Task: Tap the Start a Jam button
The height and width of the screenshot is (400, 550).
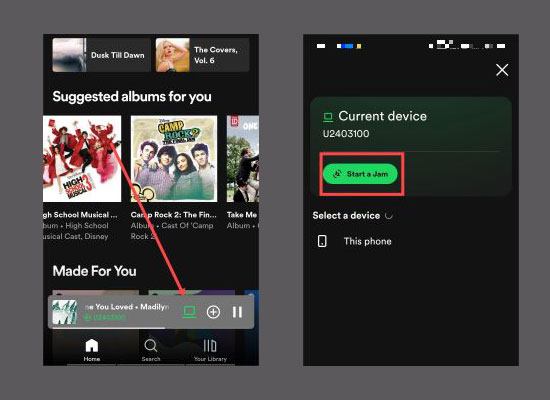Action: click(360, 174)
